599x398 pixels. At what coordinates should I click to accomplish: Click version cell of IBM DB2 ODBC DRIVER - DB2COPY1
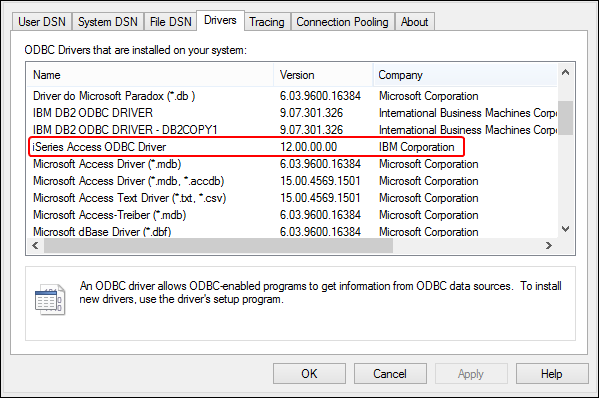point(311,130)
